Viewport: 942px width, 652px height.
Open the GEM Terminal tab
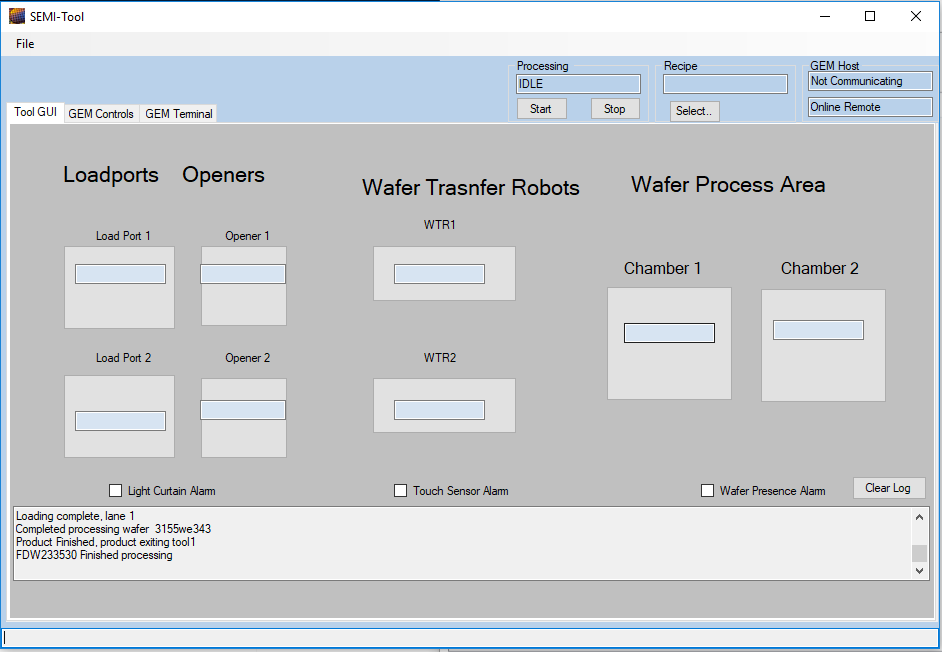click(x=178, y=113)
